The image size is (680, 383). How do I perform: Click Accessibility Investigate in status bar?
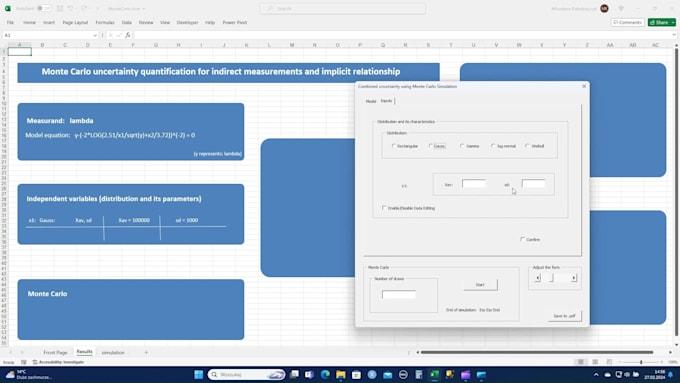point(58,362)
